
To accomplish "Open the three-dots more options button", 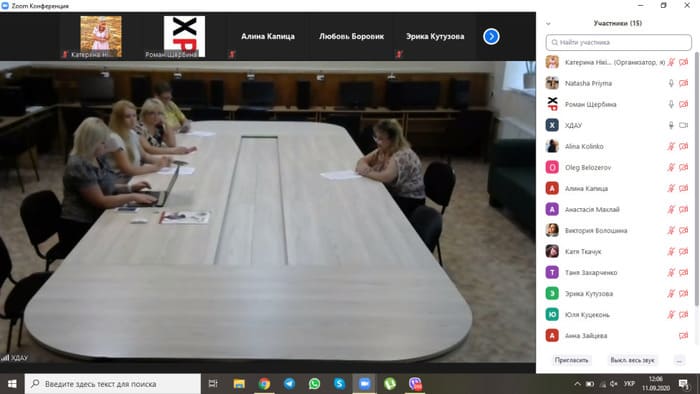I will point(679,360).
